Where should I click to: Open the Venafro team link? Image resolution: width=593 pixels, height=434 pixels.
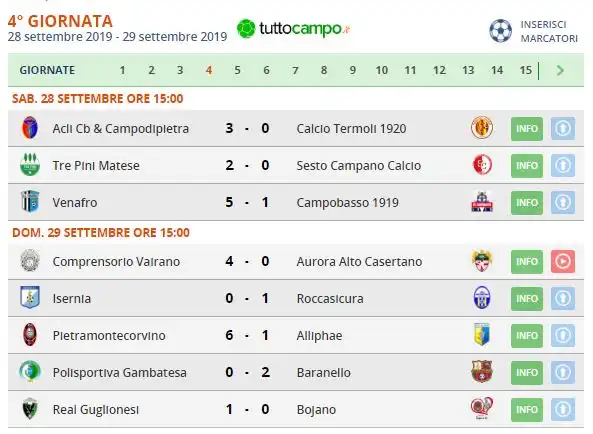click(x=75, y=203)
